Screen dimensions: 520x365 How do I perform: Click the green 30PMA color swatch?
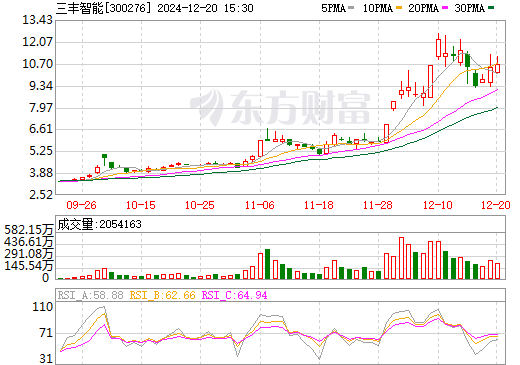click(x=491, y=8)
